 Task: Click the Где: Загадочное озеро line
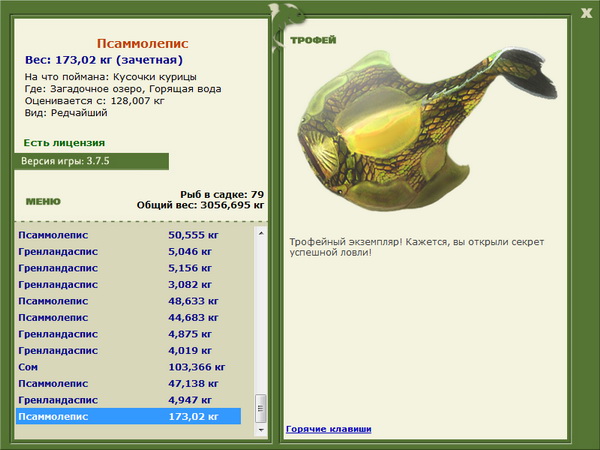[123, 89]
